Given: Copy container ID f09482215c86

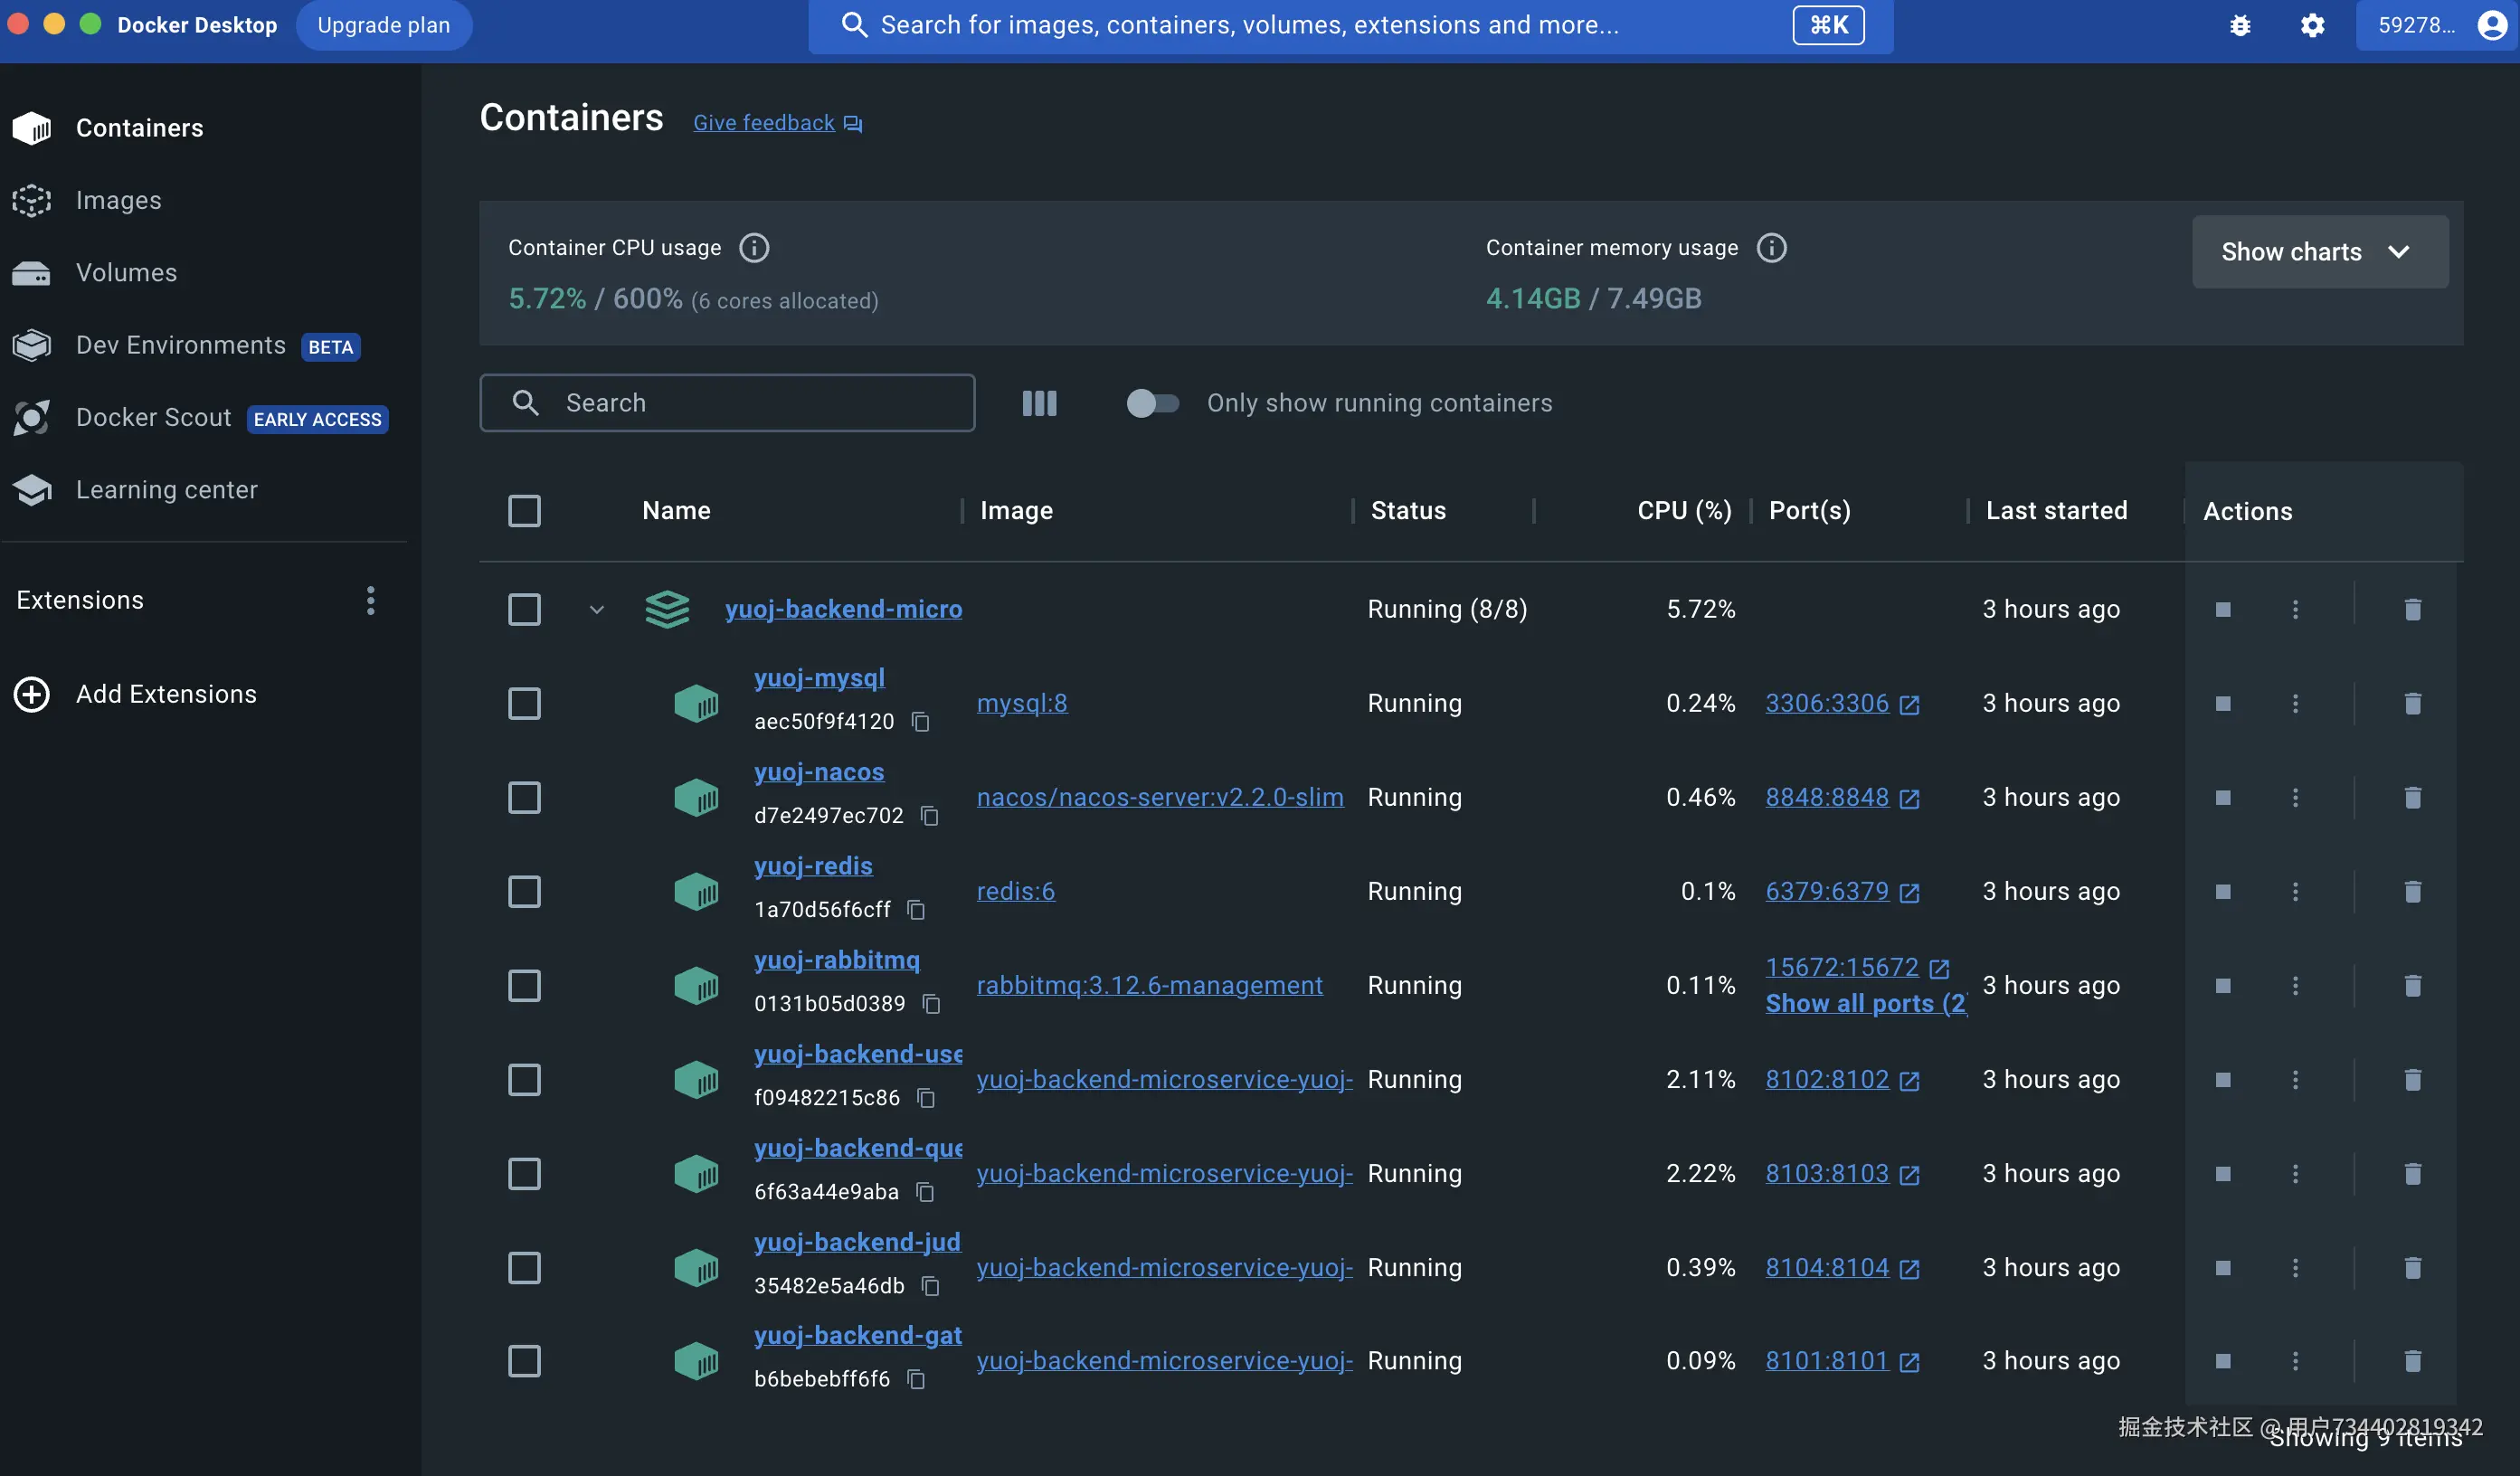Looking at the screenshot, I should coord(926,1098).
